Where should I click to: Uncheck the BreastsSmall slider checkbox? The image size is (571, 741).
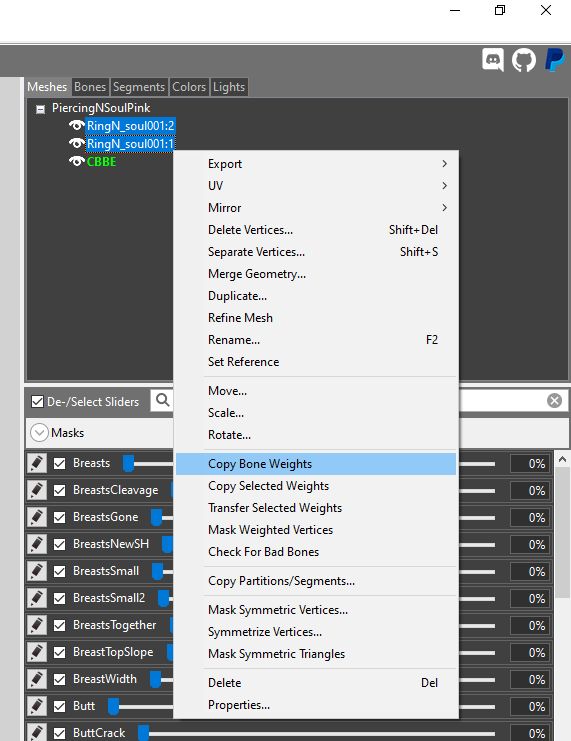60,571
